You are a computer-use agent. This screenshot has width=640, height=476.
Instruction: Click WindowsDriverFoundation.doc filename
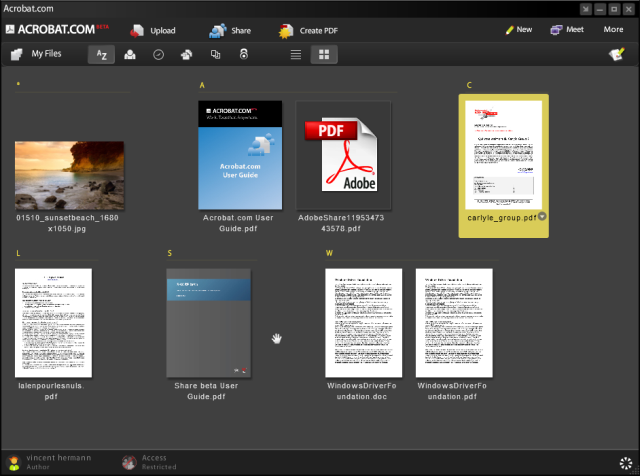(362, 391)
